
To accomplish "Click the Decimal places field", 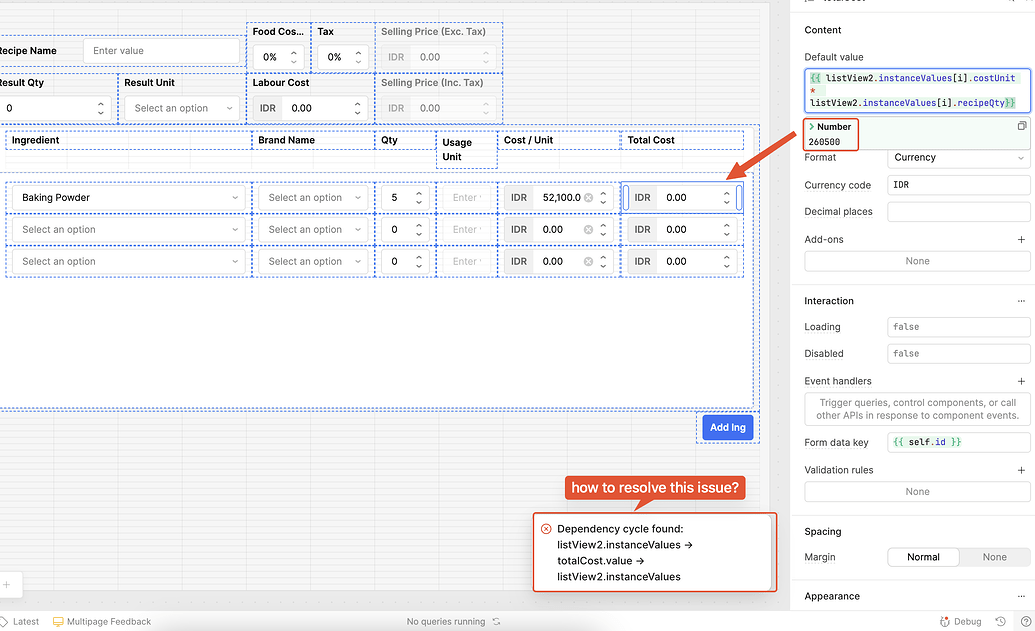I will click(958, 212).
